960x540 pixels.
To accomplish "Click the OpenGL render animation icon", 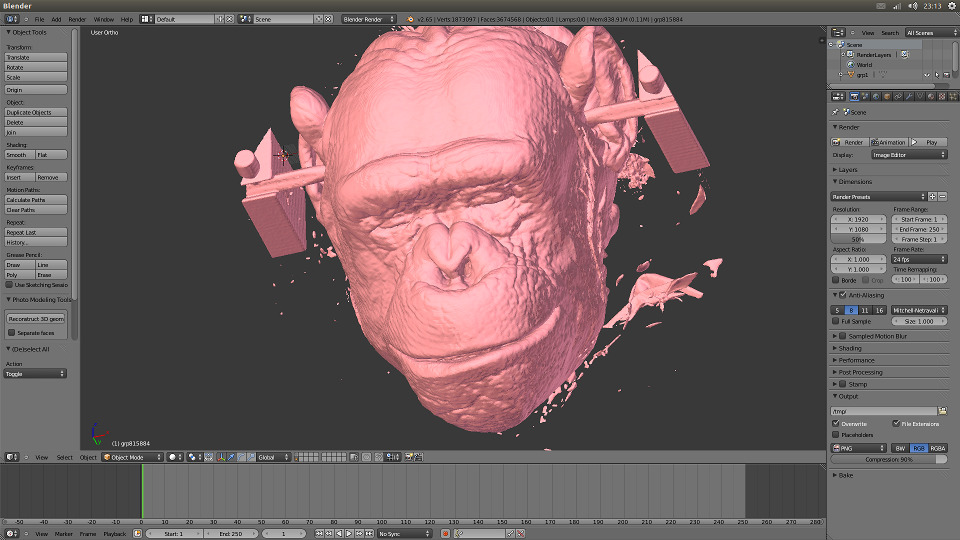I will tap(419, 457).
